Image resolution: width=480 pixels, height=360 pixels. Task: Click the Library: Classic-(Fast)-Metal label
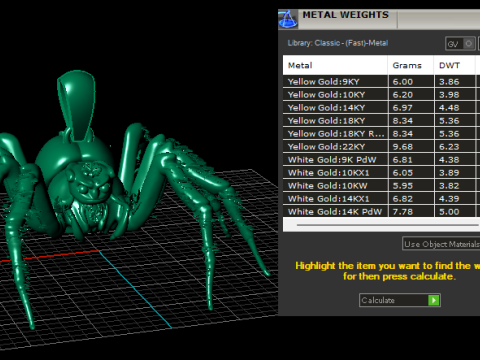coord(338,43)
